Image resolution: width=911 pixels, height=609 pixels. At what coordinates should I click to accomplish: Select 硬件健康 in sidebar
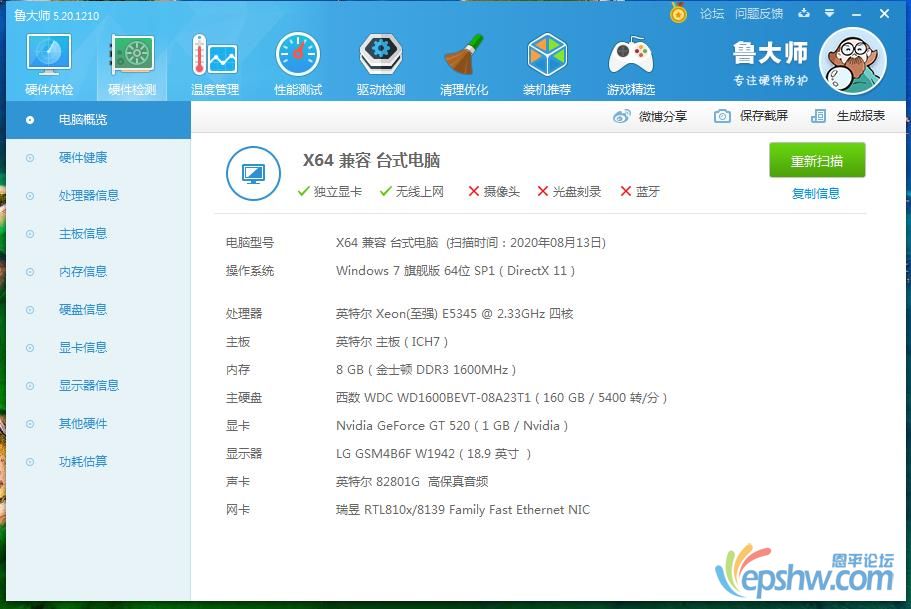click(98, 157)
